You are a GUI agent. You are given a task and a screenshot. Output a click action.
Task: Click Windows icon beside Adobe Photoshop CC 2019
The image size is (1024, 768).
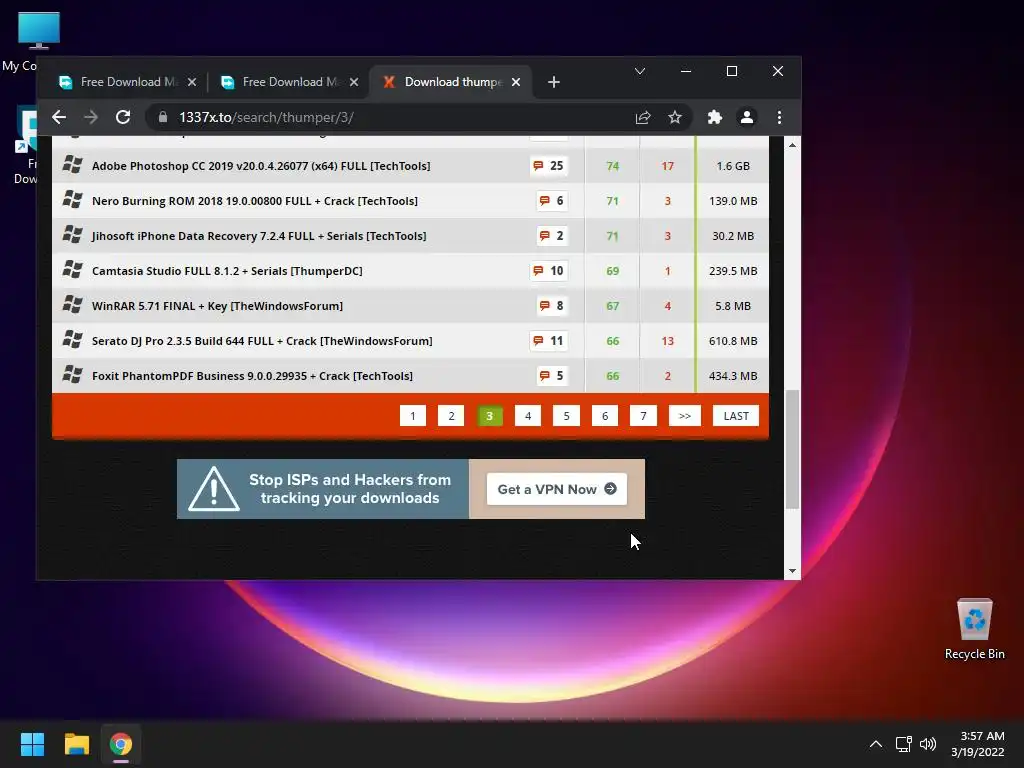[x=72, y=165]
